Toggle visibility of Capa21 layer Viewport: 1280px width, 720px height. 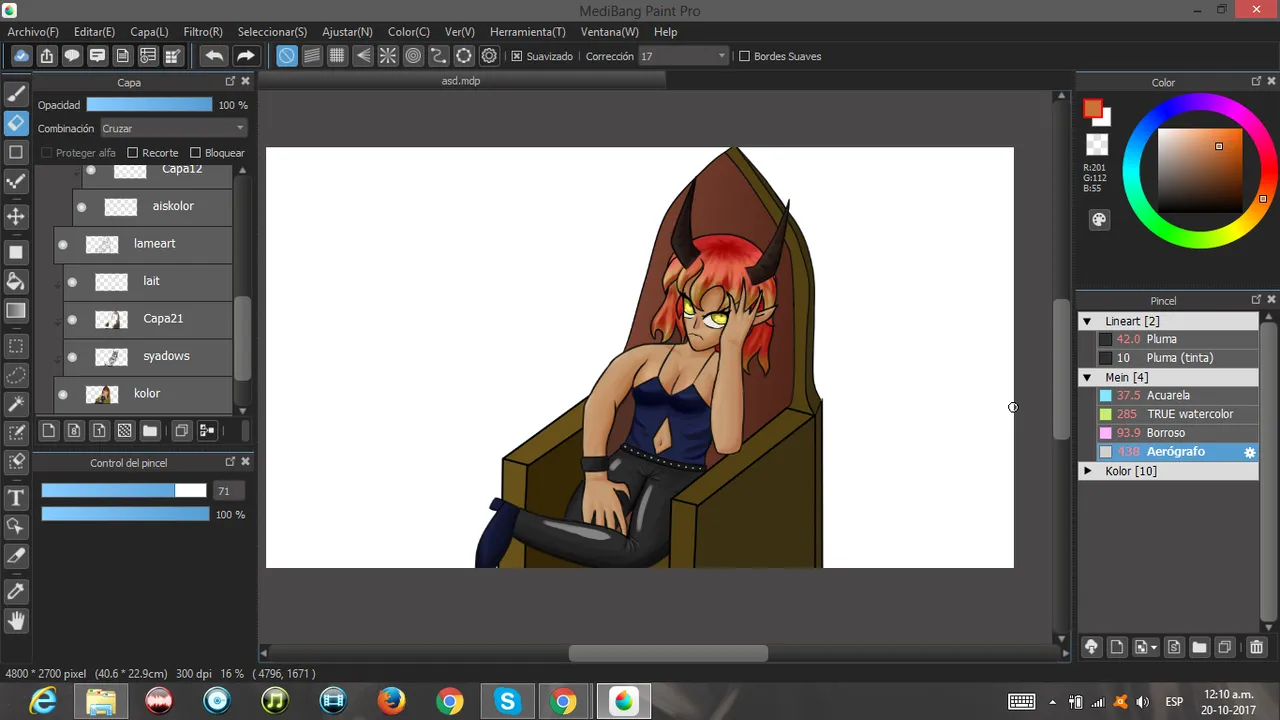pos(72,319)
